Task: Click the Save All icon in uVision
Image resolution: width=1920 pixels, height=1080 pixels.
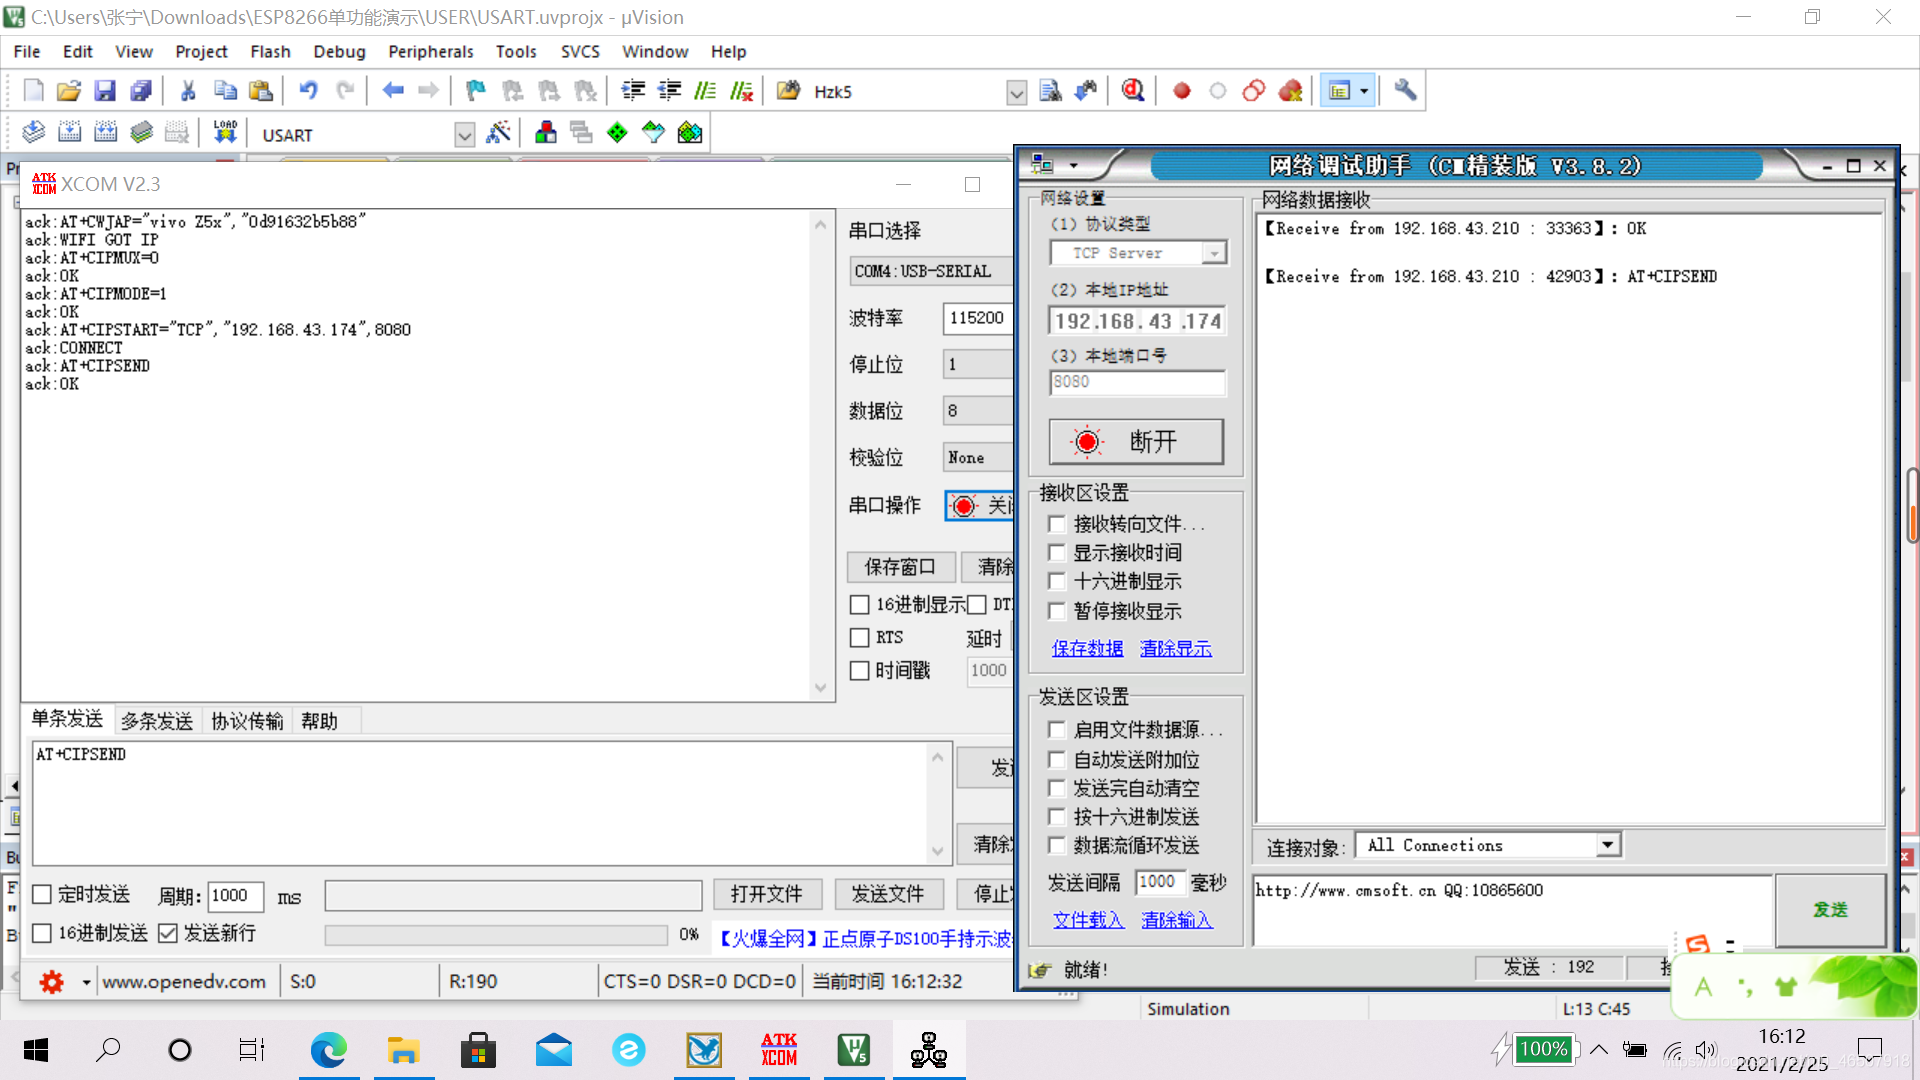Action: coord(141,91)
